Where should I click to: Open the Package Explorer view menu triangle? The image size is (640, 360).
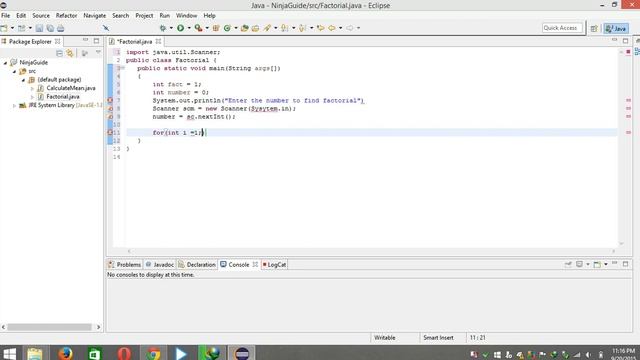point(98,53)
